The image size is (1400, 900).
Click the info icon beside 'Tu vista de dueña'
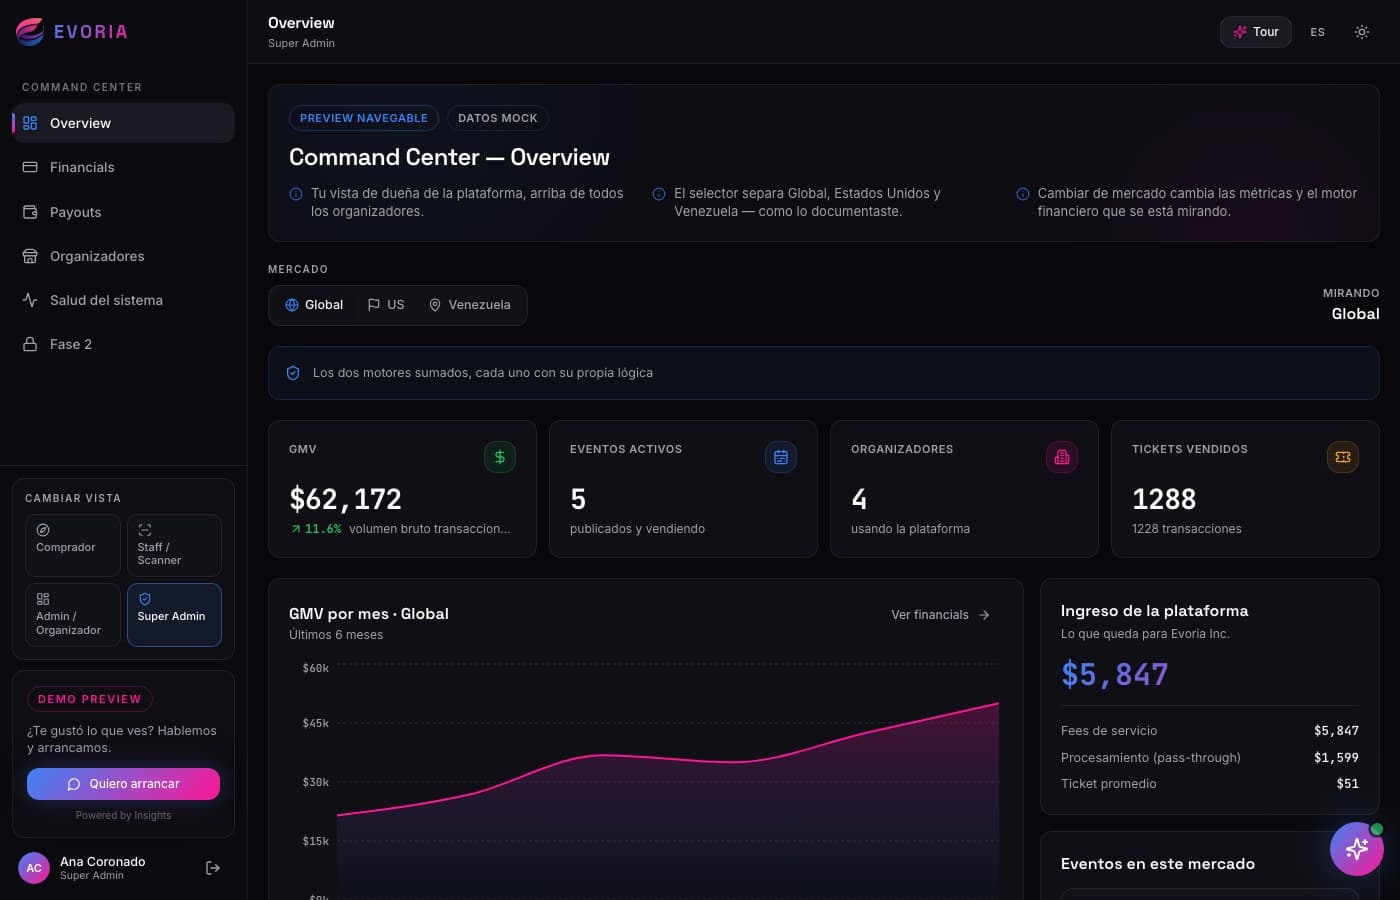point(296,194)
